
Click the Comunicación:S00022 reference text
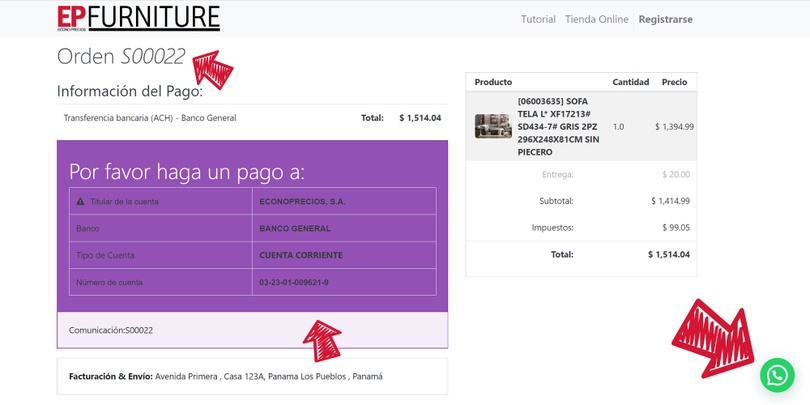click(111, 330)
